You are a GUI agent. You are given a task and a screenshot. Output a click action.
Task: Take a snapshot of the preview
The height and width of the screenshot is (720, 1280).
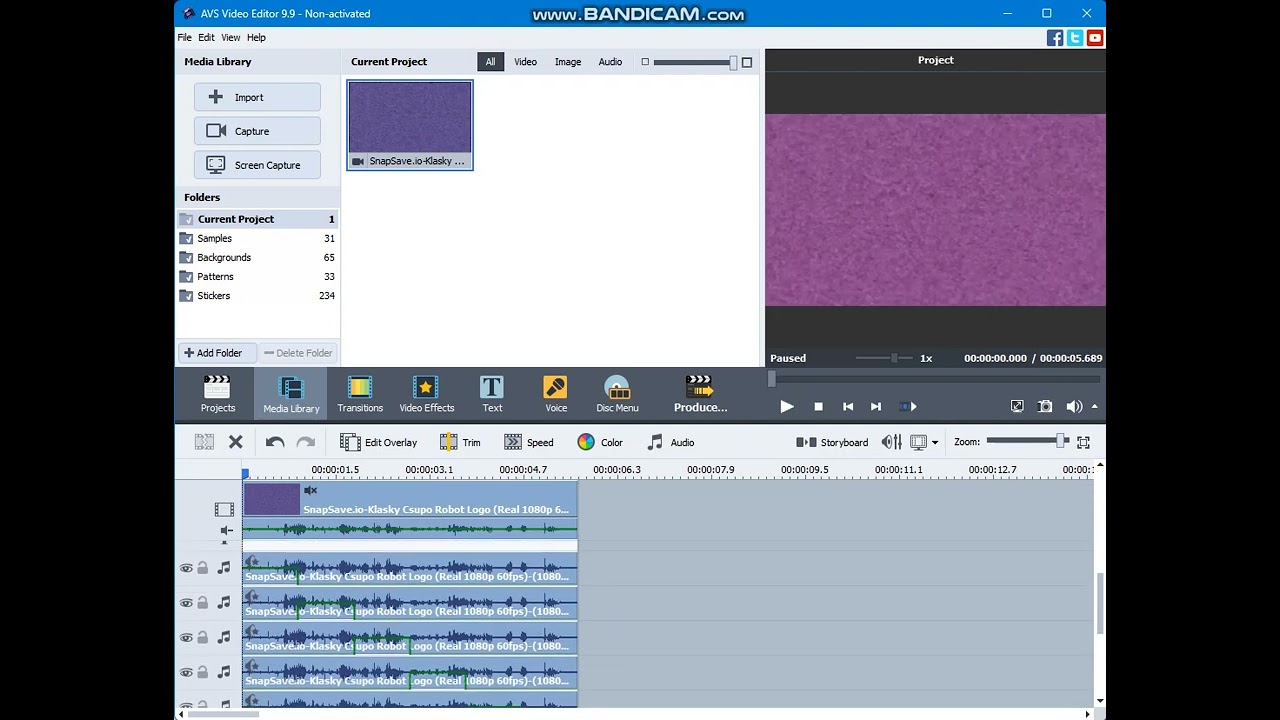pyautogui.click(x=1045, y=406)
